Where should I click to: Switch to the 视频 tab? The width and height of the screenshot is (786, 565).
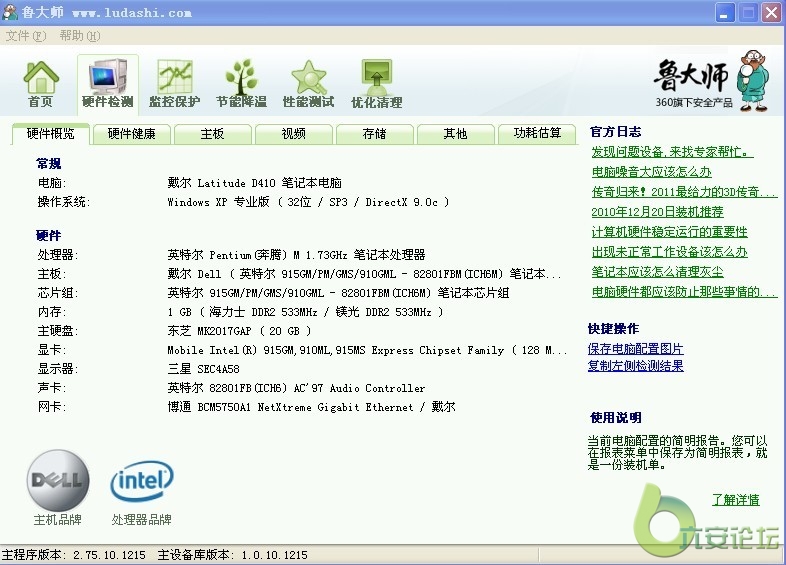(293, 134)
